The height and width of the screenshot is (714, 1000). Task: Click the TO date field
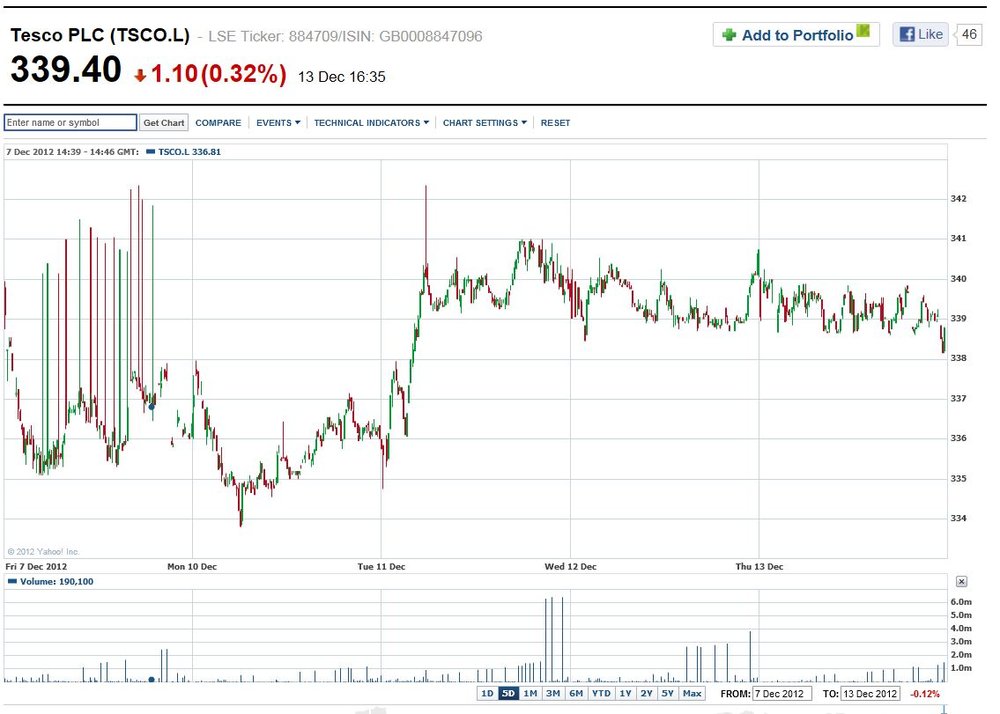[871, 694]
